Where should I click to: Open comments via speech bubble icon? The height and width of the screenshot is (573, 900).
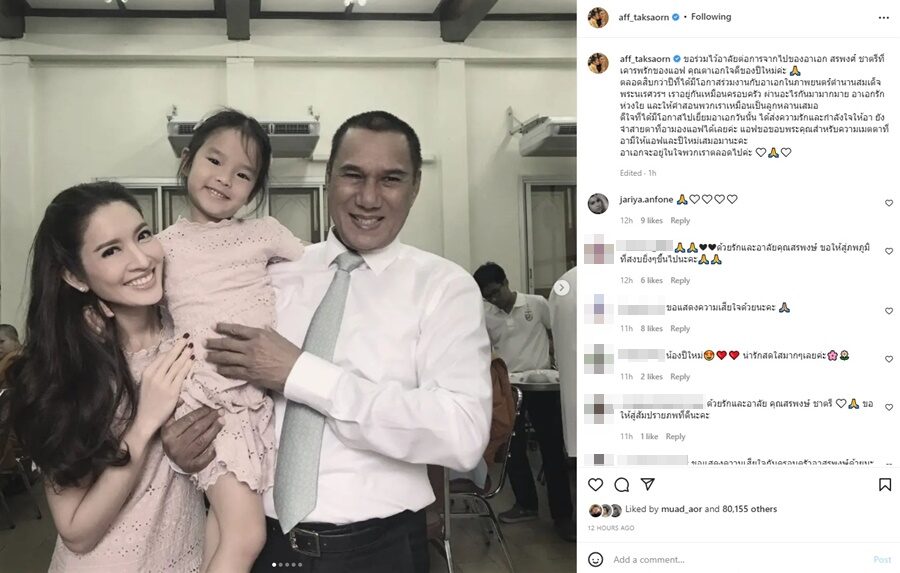(622, 485)
